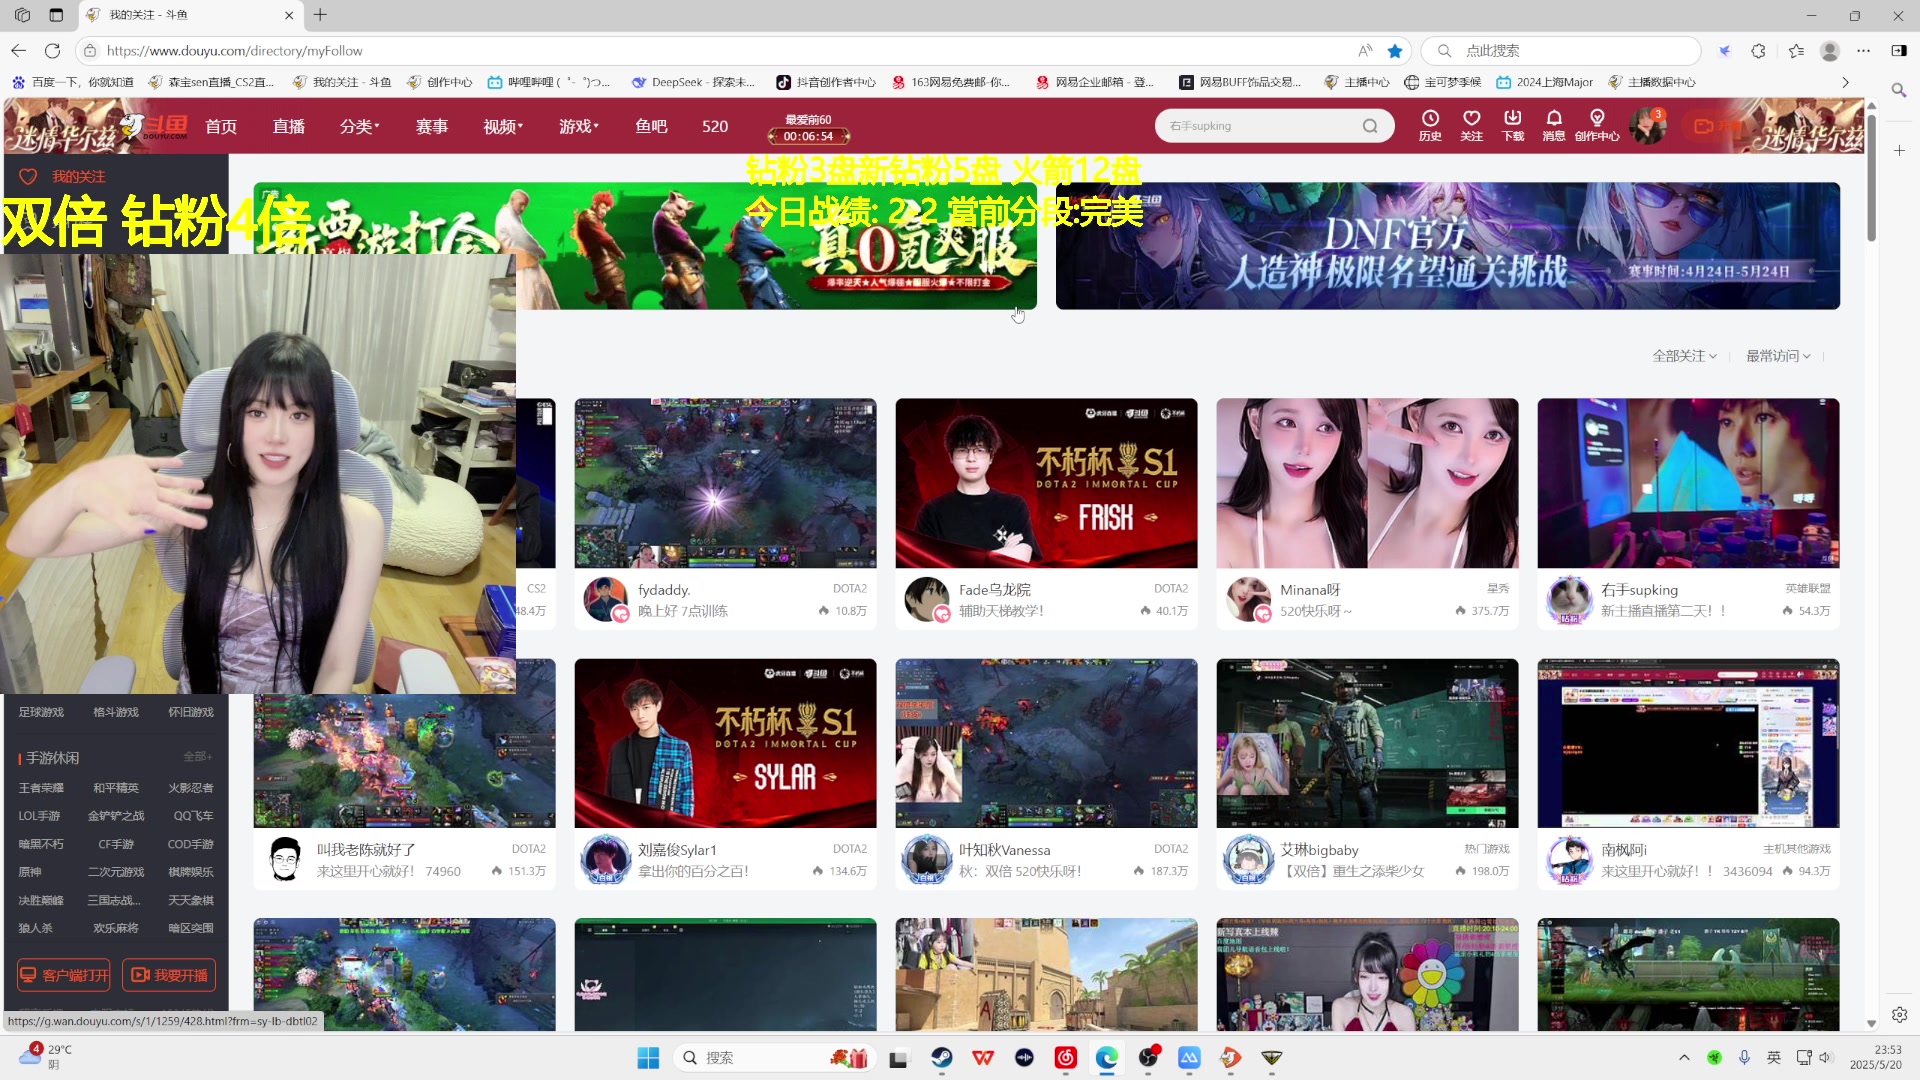This screenshot has height=1080, width=1920.
Task: Expand the 分类 navigation dropdown
Action: point(359,126)
